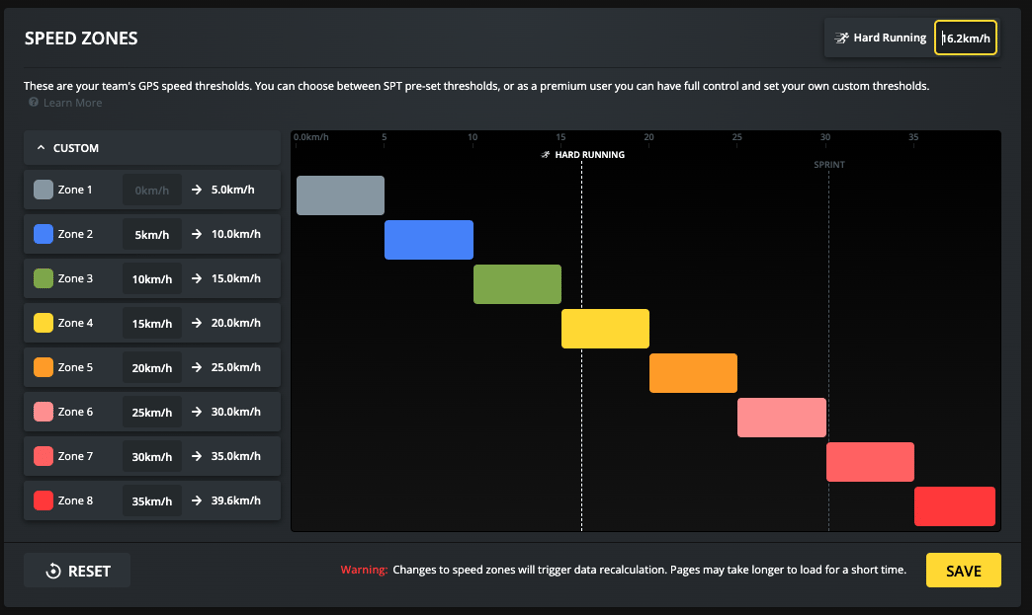Click Zone 6 start value 25km/h
Image resolution: width=1032 pixels, height=615 pixels.
point(152,412)
